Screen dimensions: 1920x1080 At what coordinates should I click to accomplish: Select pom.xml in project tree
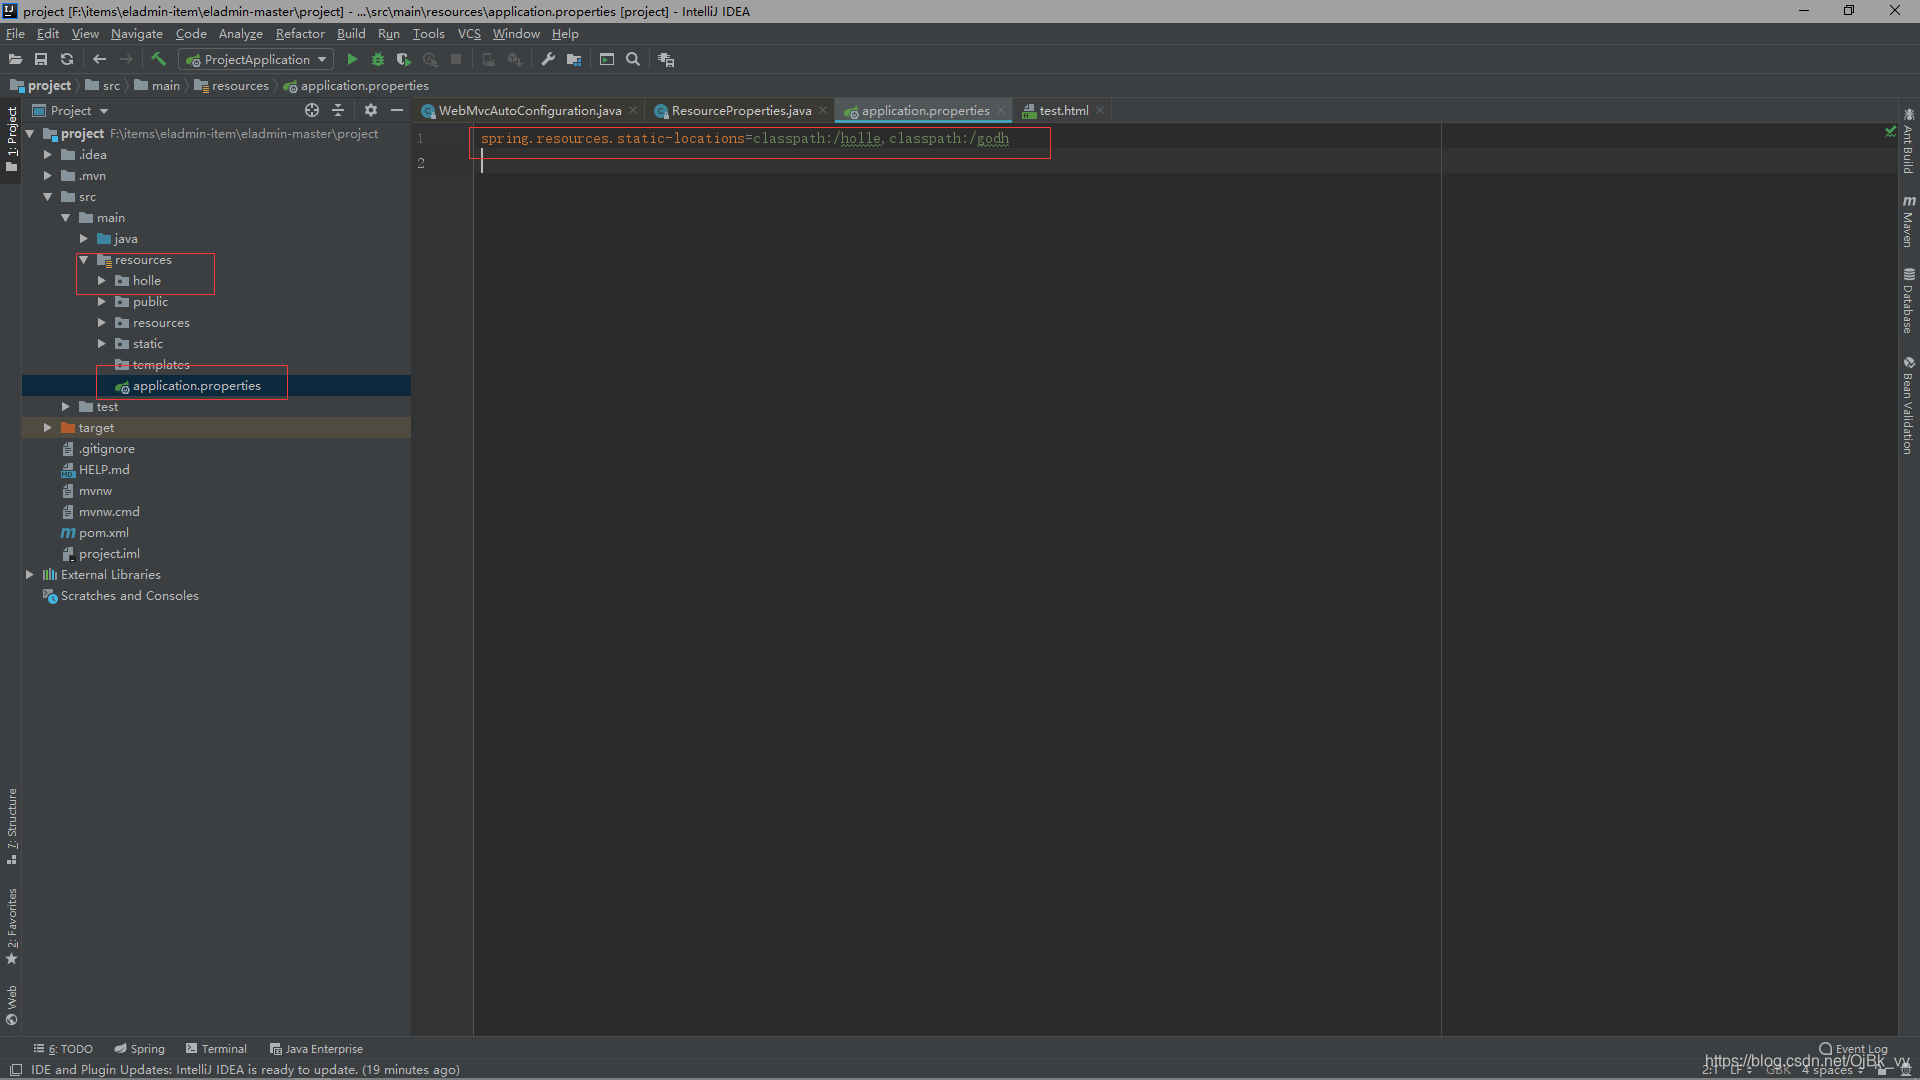[x=103, y=533]
